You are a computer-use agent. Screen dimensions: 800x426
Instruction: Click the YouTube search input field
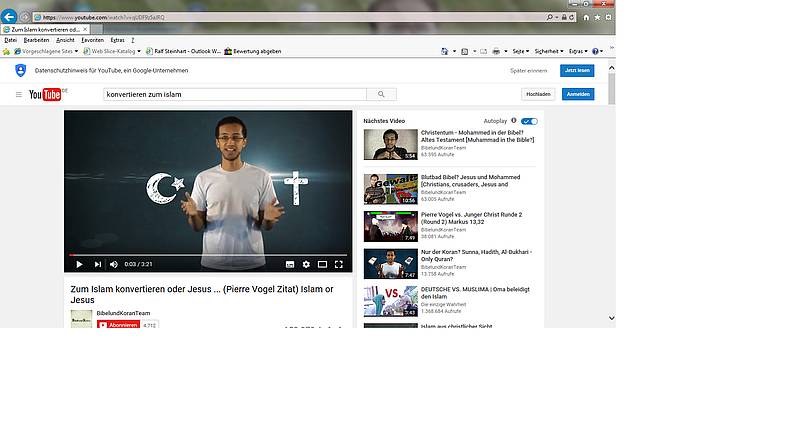point(235,94)
